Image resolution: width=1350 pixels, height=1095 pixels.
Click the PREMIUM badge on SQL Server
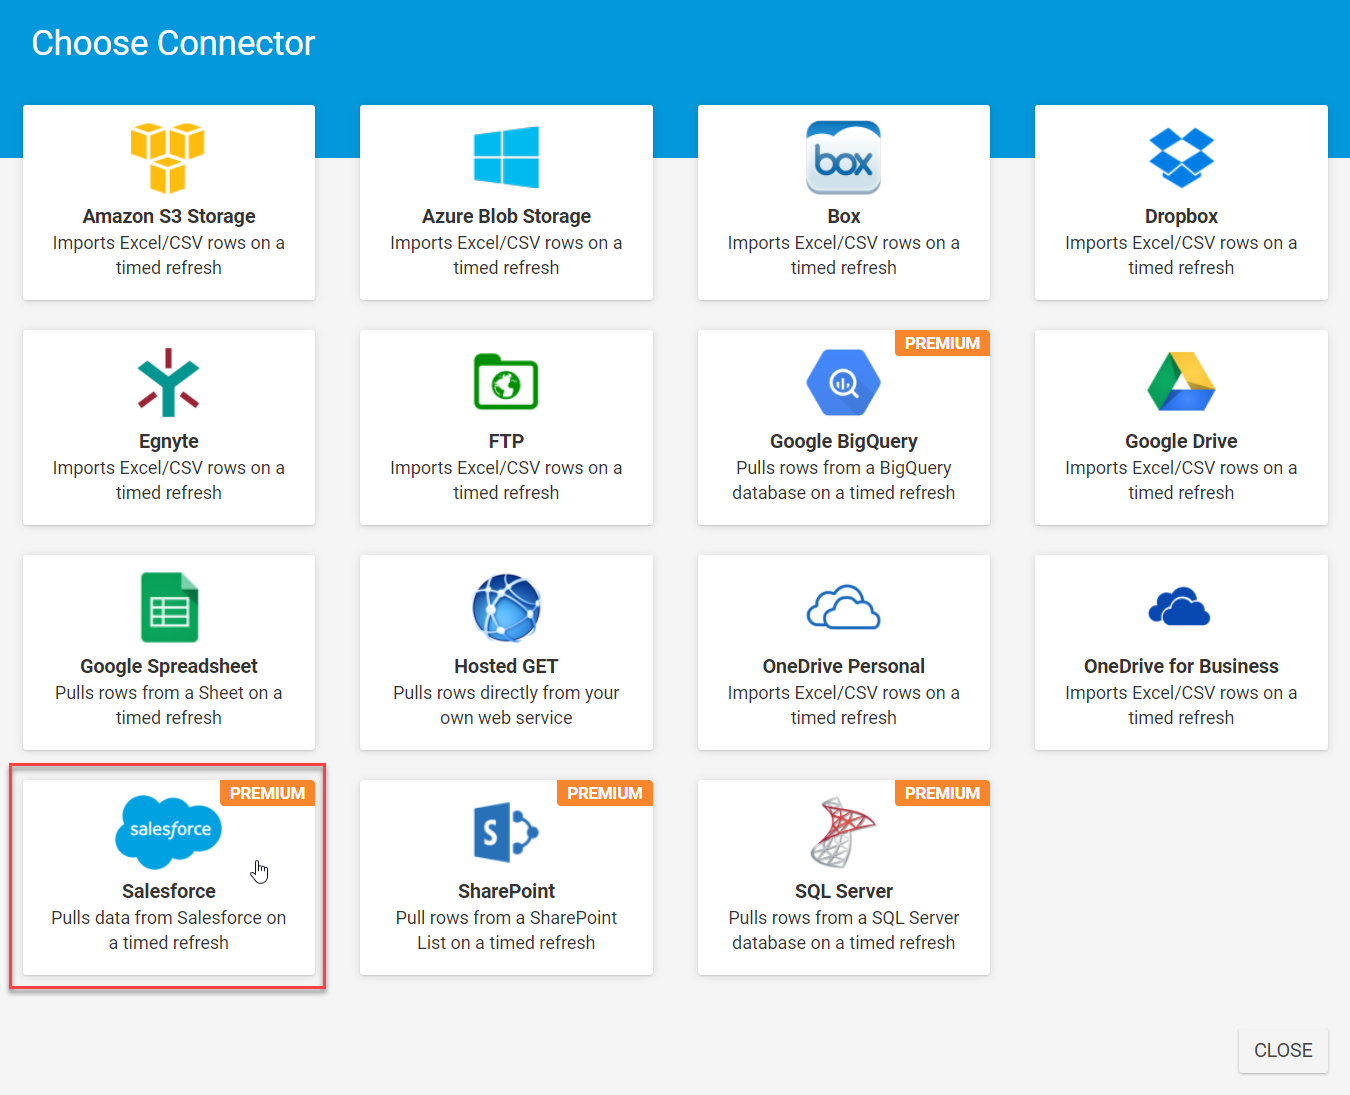click(942, 793)
